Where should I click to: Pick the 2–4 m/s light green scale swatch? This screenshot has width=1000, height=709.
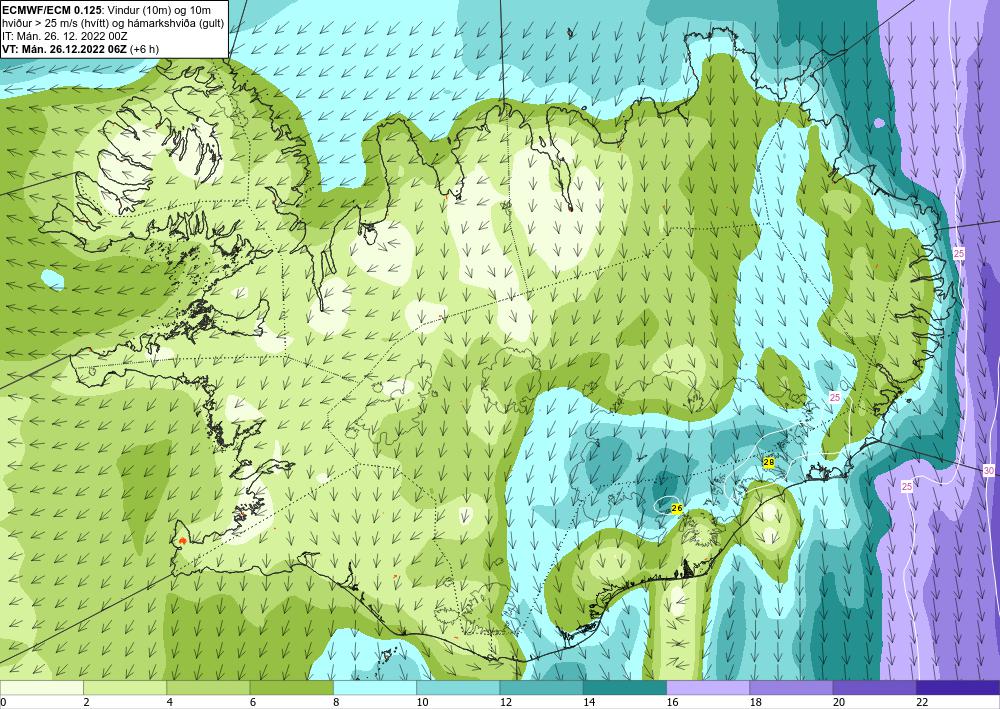125,687
